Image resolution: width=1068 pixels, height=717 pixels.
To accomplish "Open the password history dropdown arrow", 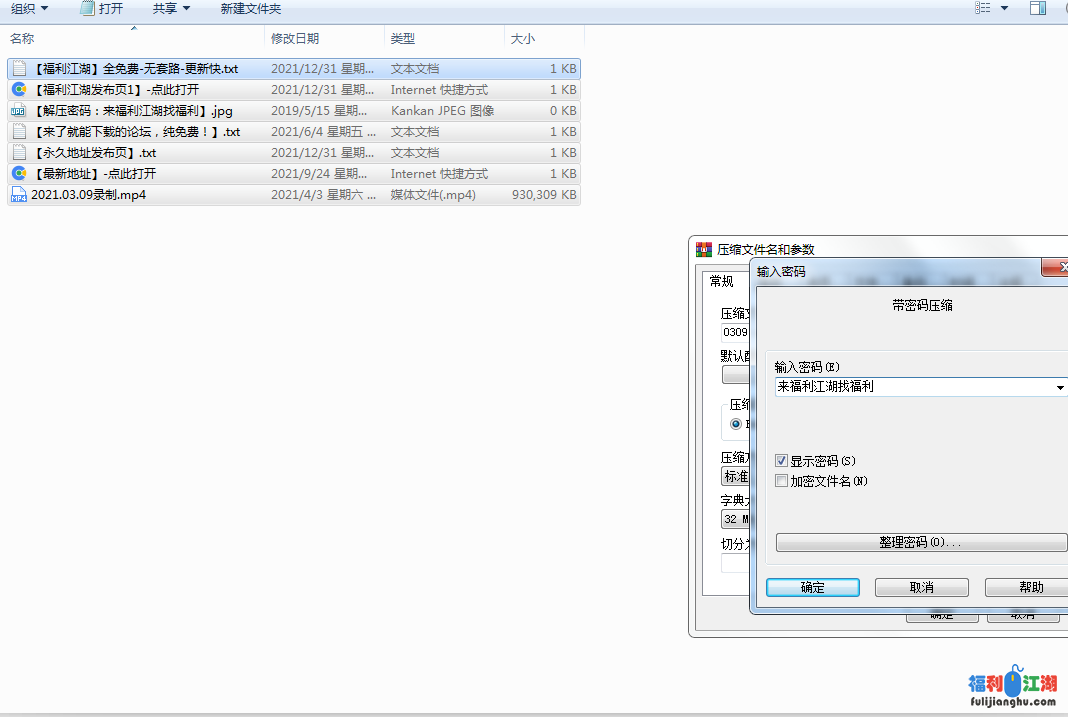I will coord(1060,387).
